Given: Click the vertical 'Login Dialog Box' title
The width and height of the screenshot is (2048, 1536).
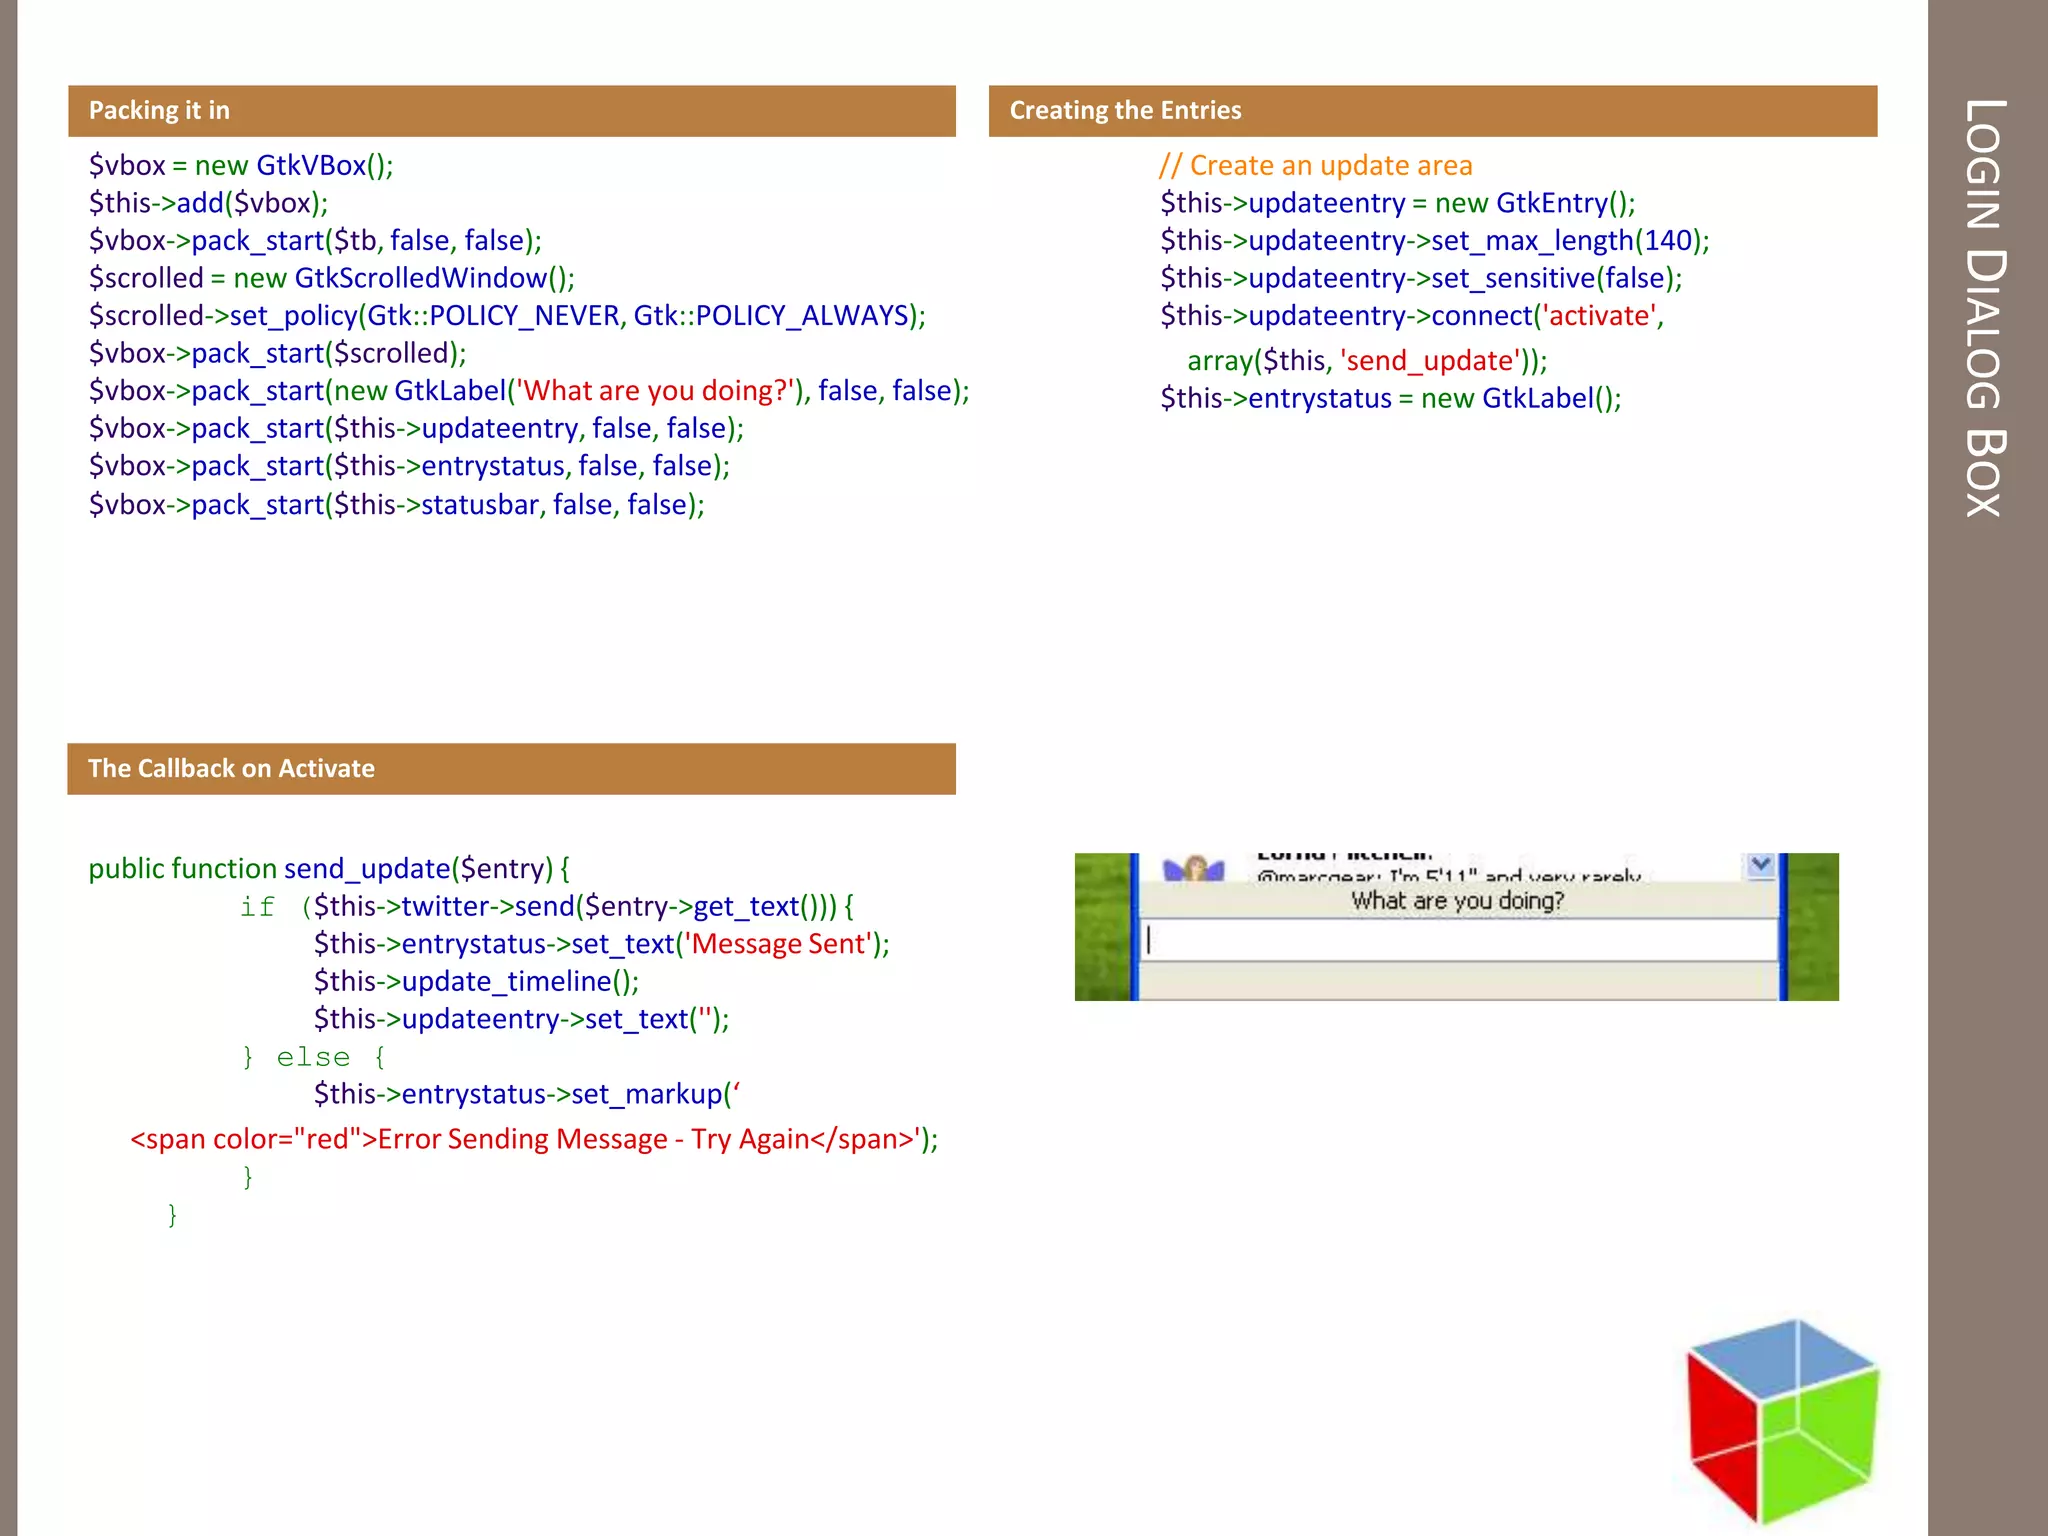Looking at the screenshot, I should 1985,307.
